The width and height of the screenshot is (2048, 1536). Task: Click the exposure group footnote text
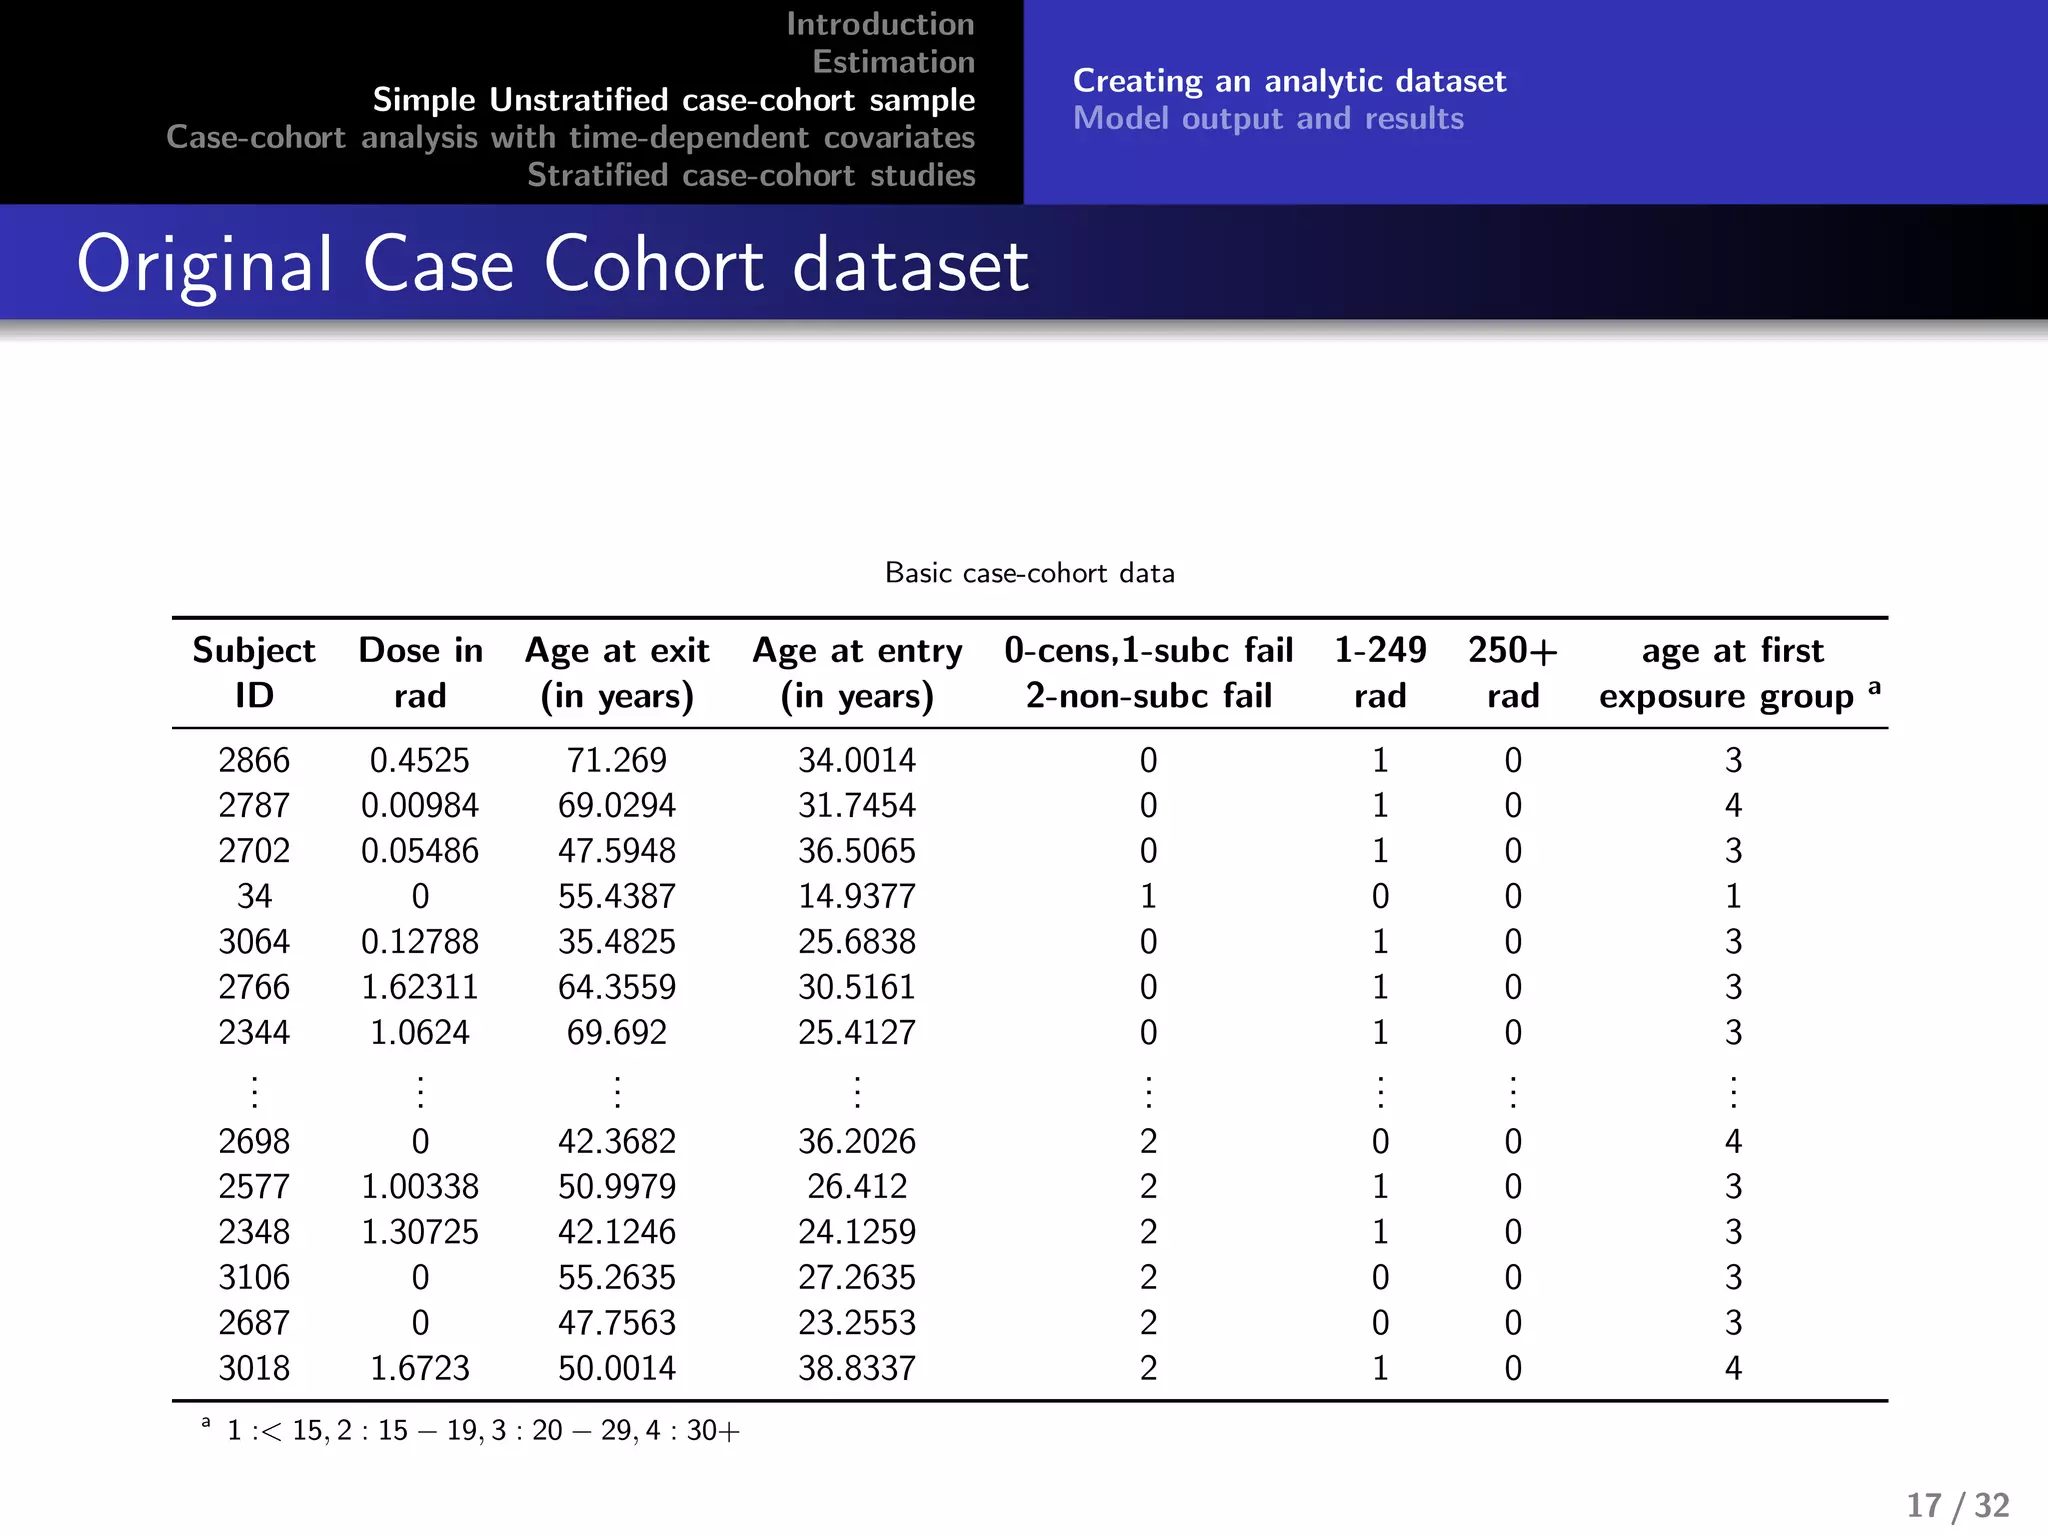coord(471,1430)
